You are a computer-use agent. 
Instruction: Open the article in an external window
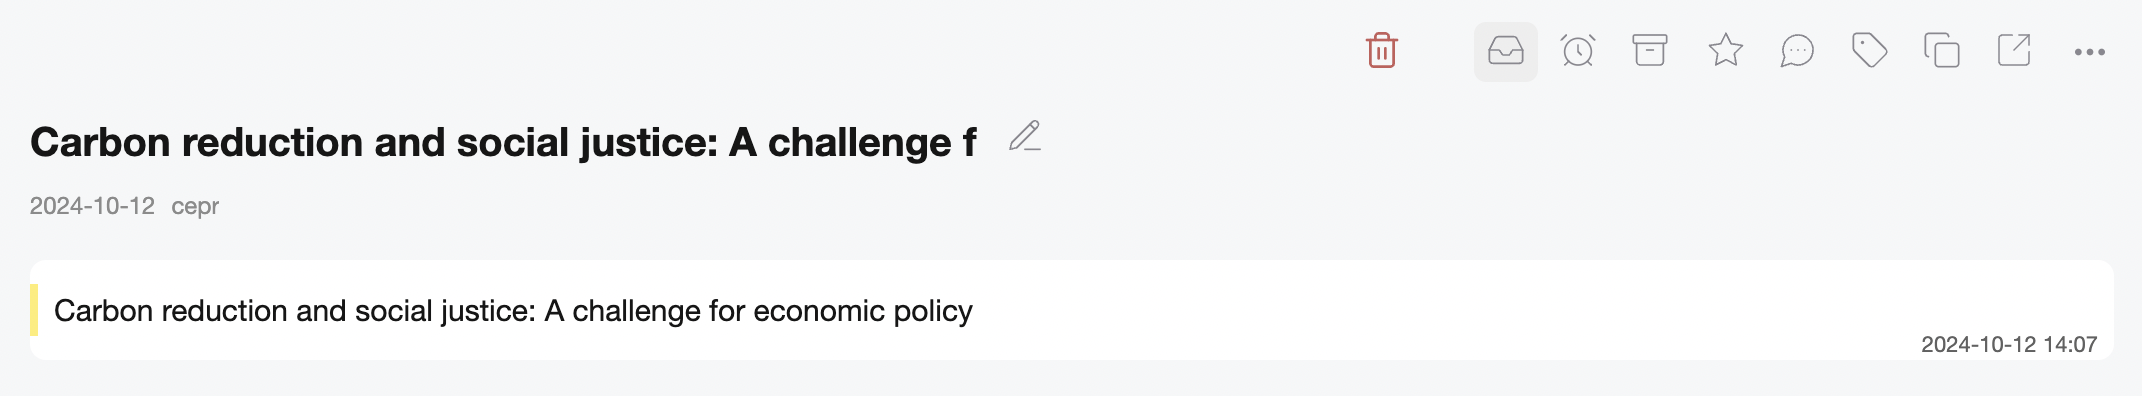[2013, 50]
